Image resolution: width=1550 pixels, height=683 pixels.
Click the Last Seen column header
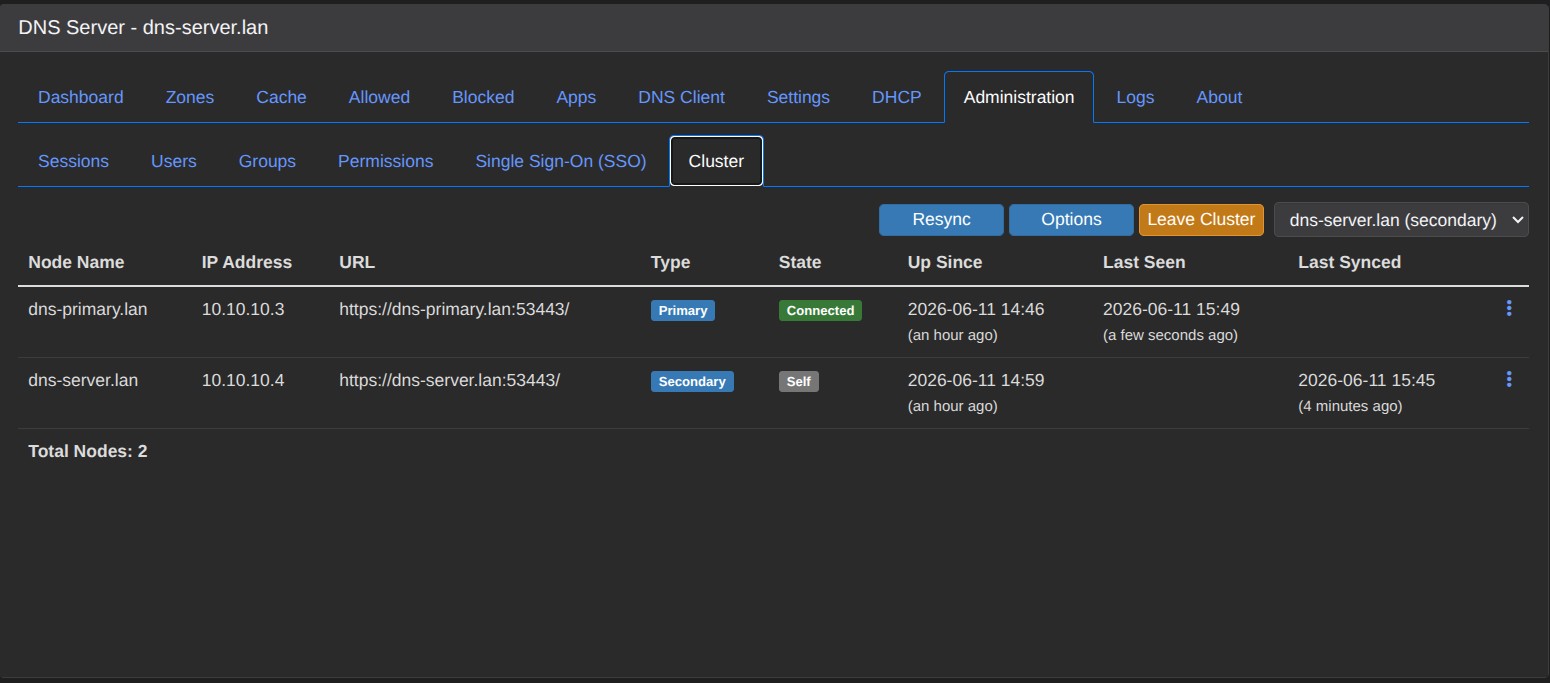1144,262
